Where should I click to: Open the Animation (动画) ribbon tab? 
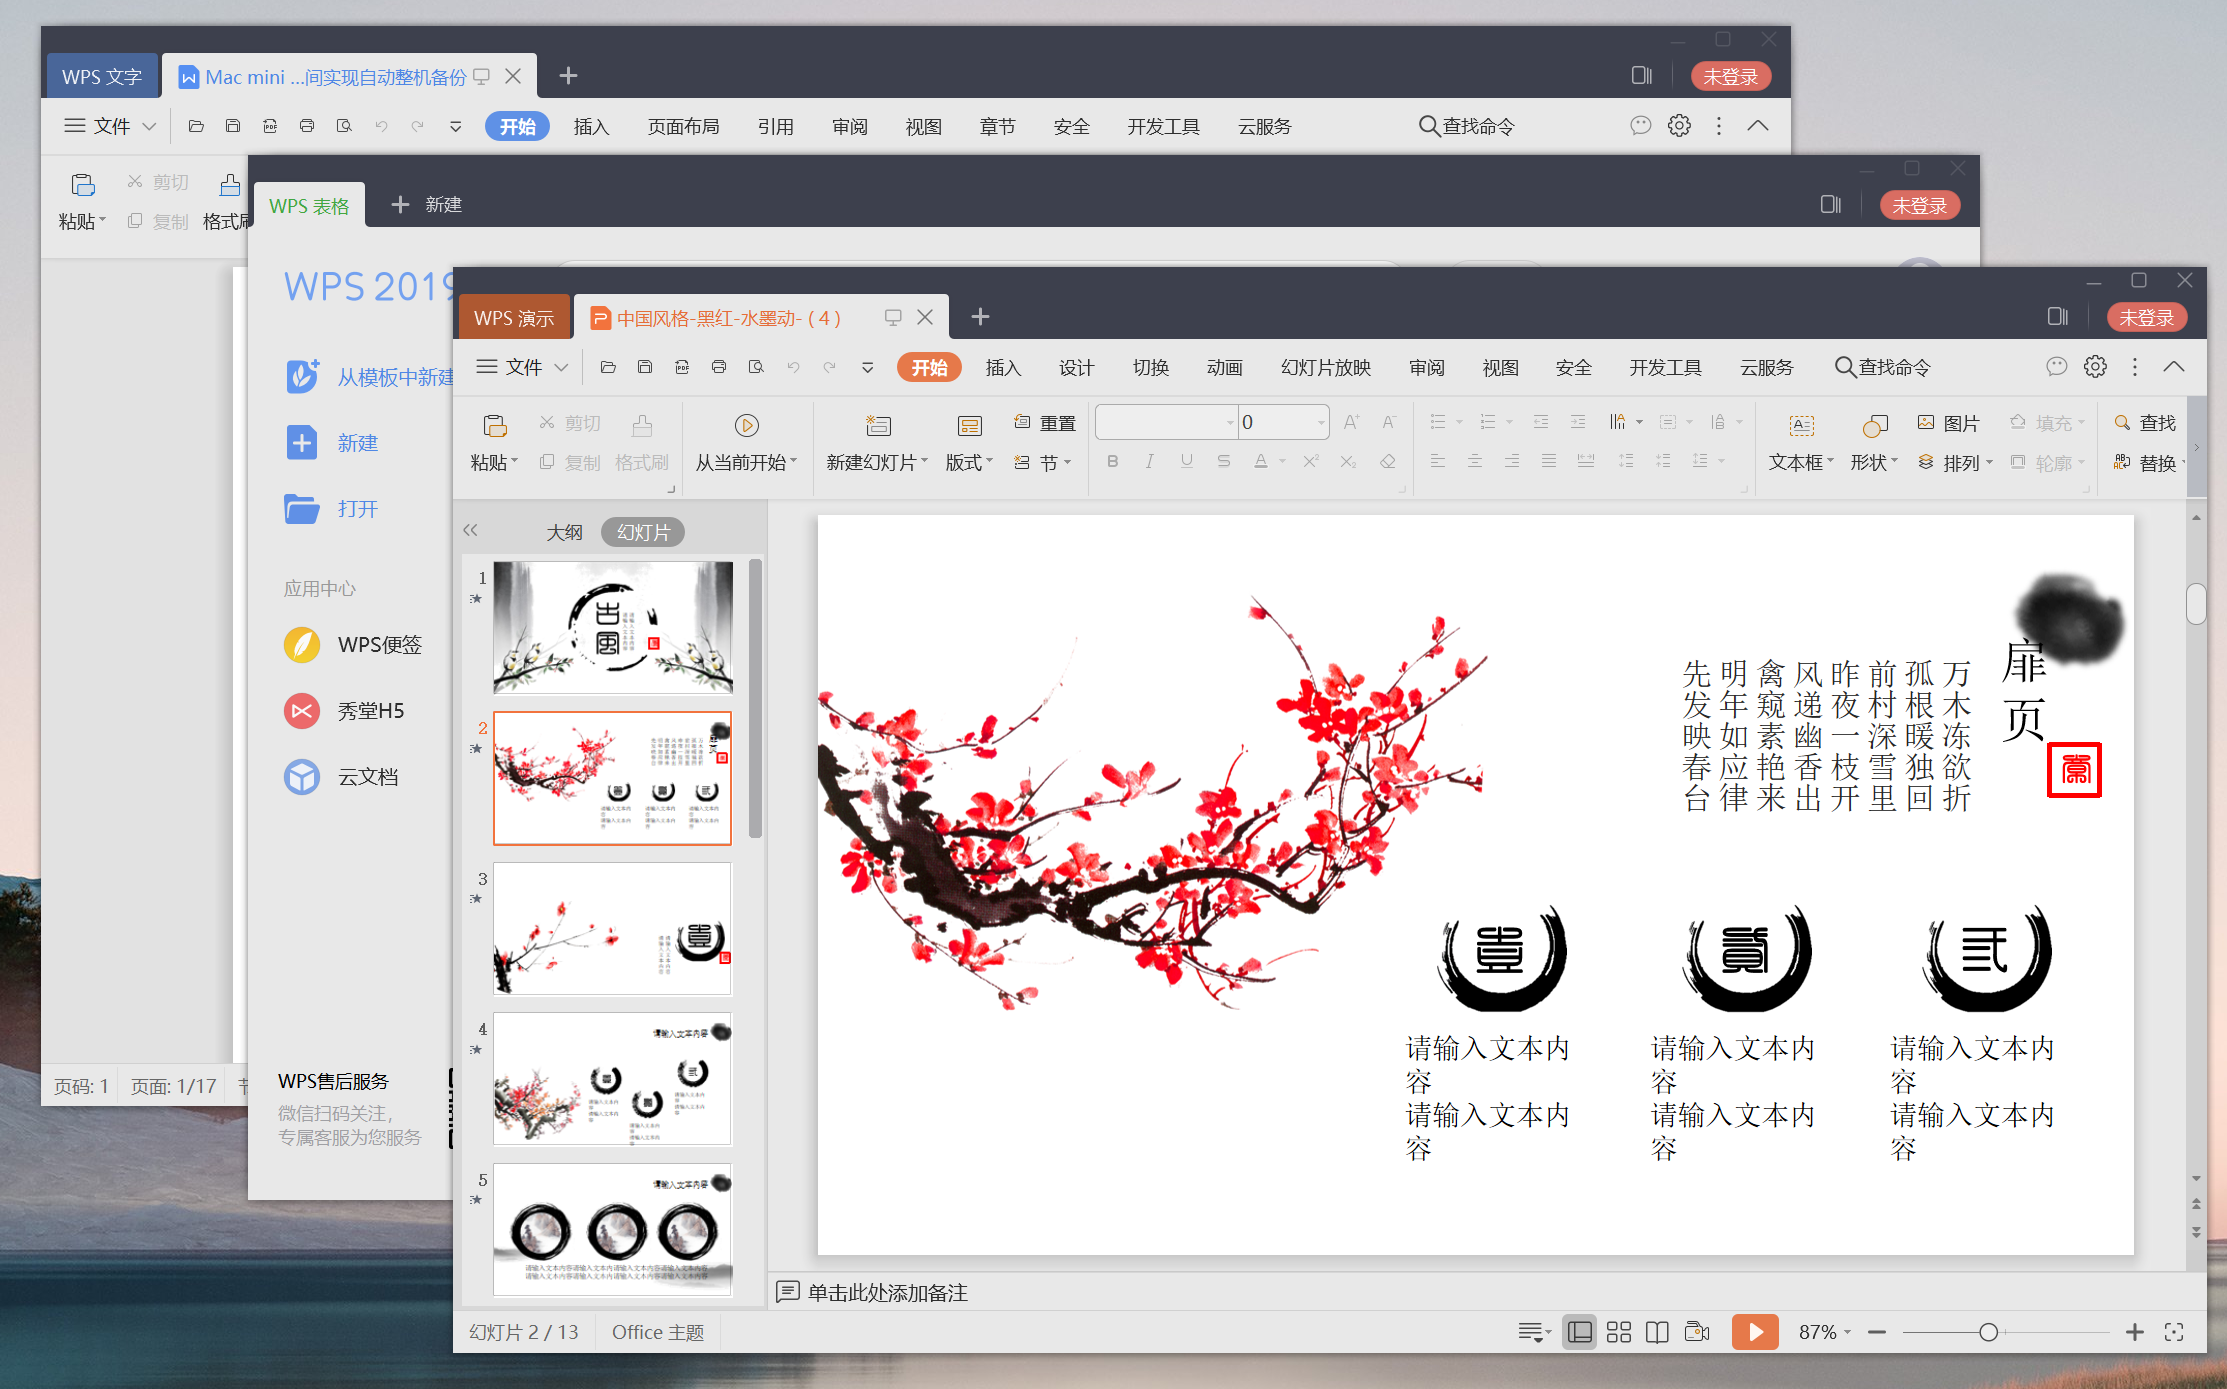coord(1224,367)
